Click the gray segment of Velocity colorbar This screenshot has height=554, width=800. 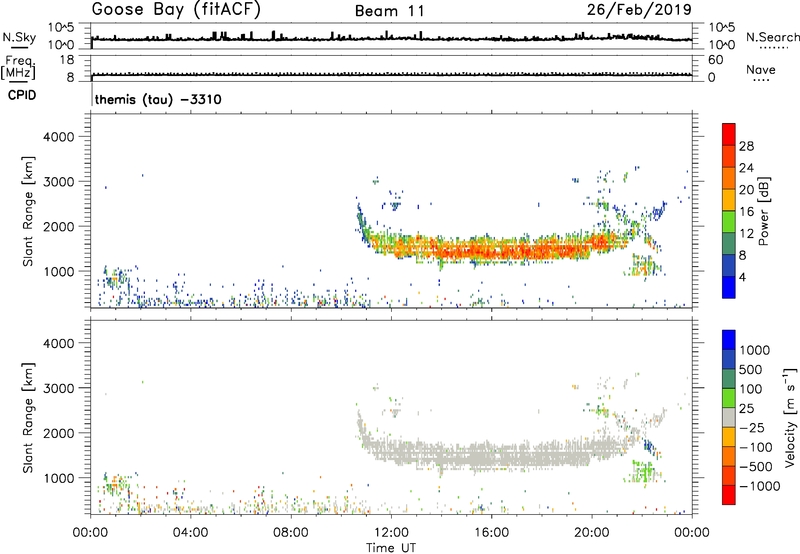pyautogui.click(x=729, y=418)
